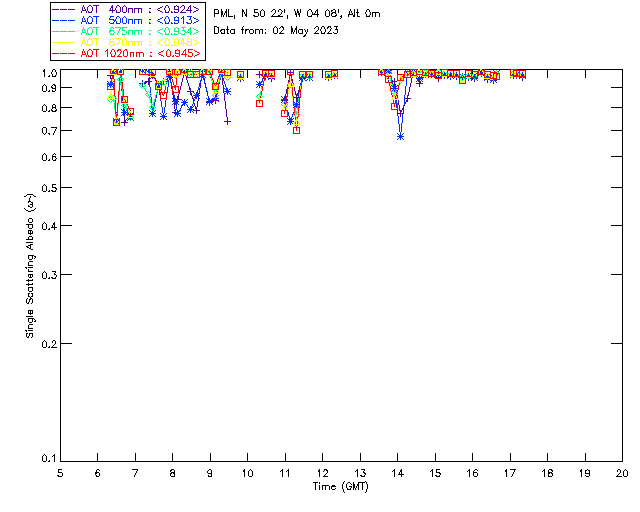Screen dimensions: 640x512
Task: Click the purple plus marker near 9.5 GMT
Action: [227, 121]
